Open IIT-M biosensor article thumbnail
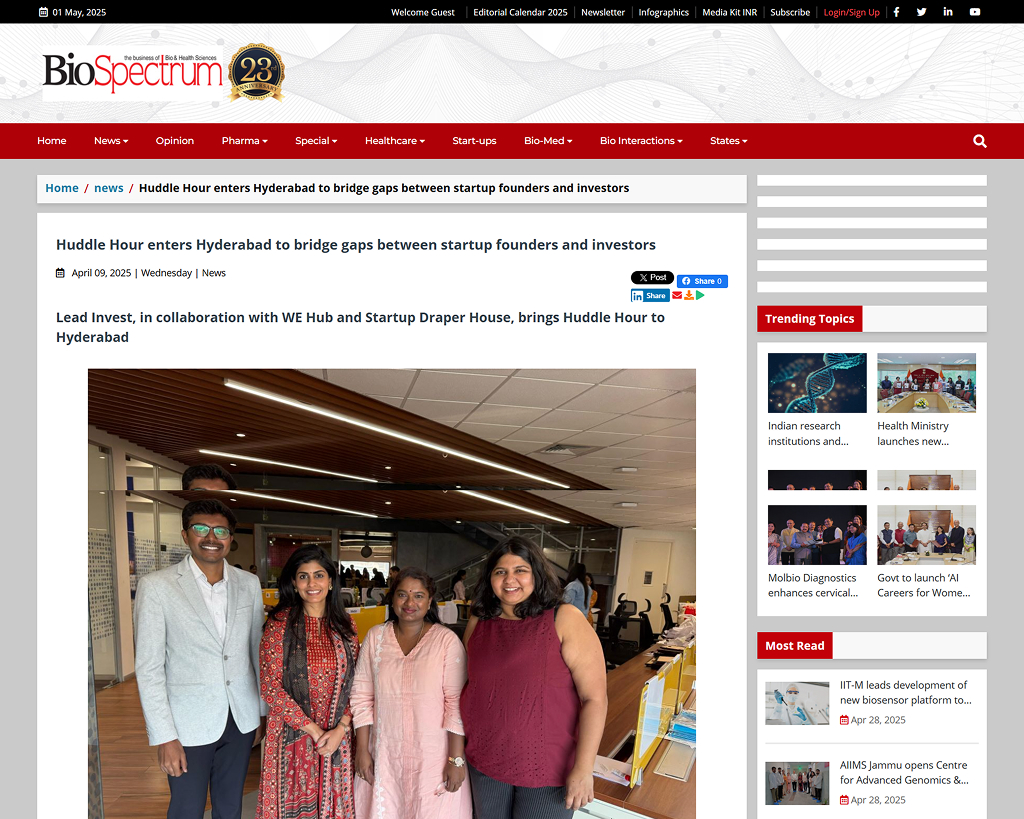 coord(797,703)
